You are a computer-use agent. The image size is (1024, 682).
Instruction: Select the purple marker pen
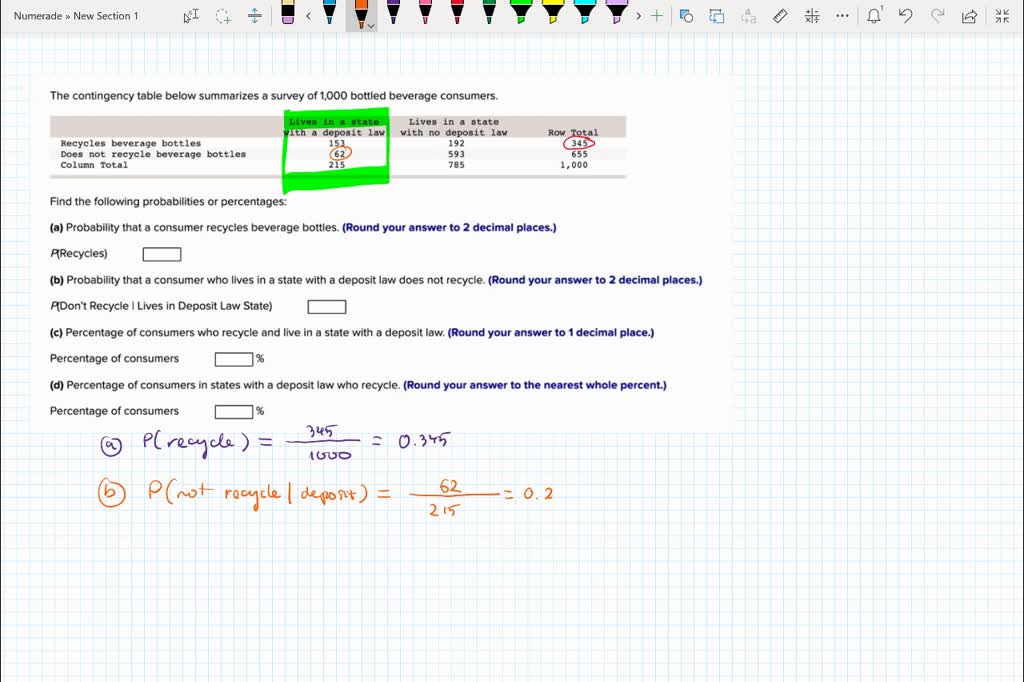tap(394, 15)
